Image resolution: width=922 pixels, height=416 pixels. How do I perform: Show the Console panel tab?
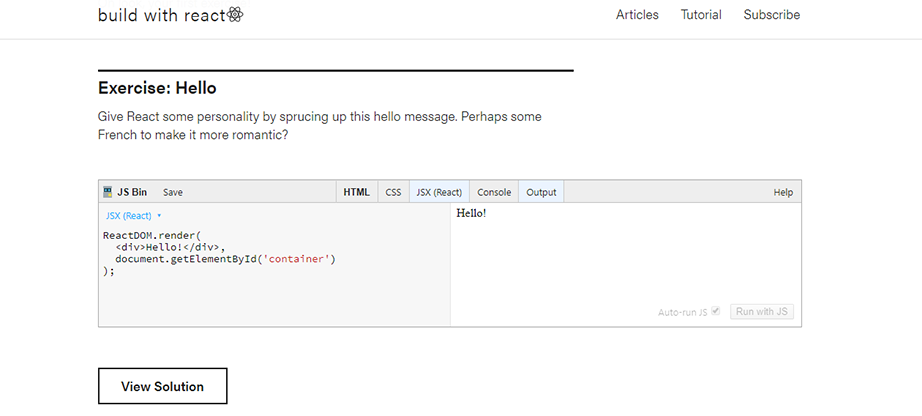click(494, 192)
